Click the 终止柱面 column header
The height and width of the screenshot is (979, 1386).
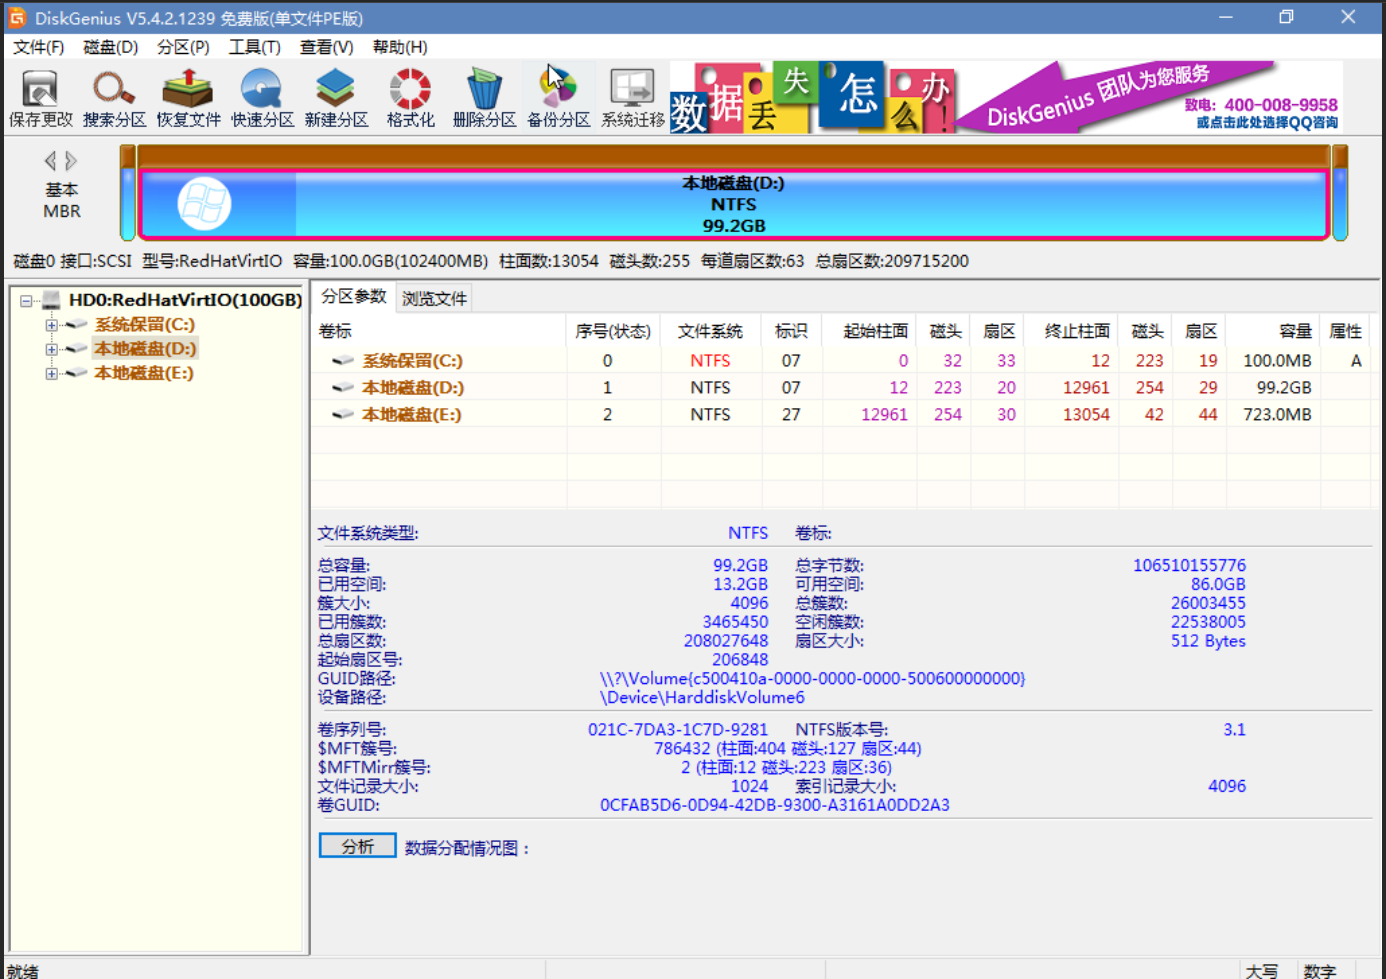pyautogui.click(x=1072, y=331)
